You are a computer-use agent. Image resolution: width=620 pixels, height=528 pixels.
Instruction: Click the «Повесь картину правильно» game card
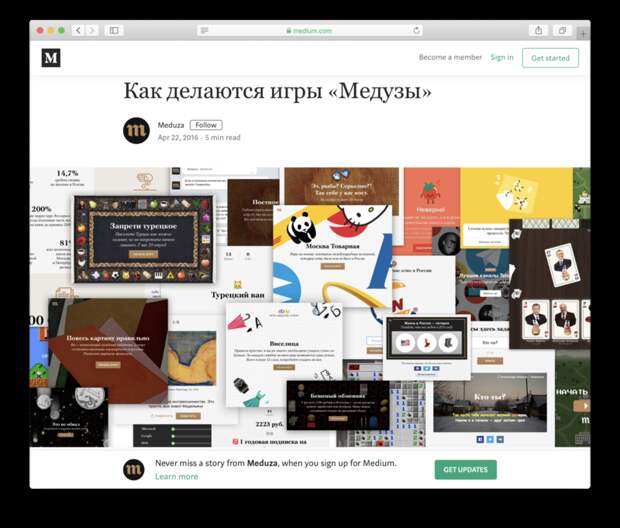click(x=108, y=350)
